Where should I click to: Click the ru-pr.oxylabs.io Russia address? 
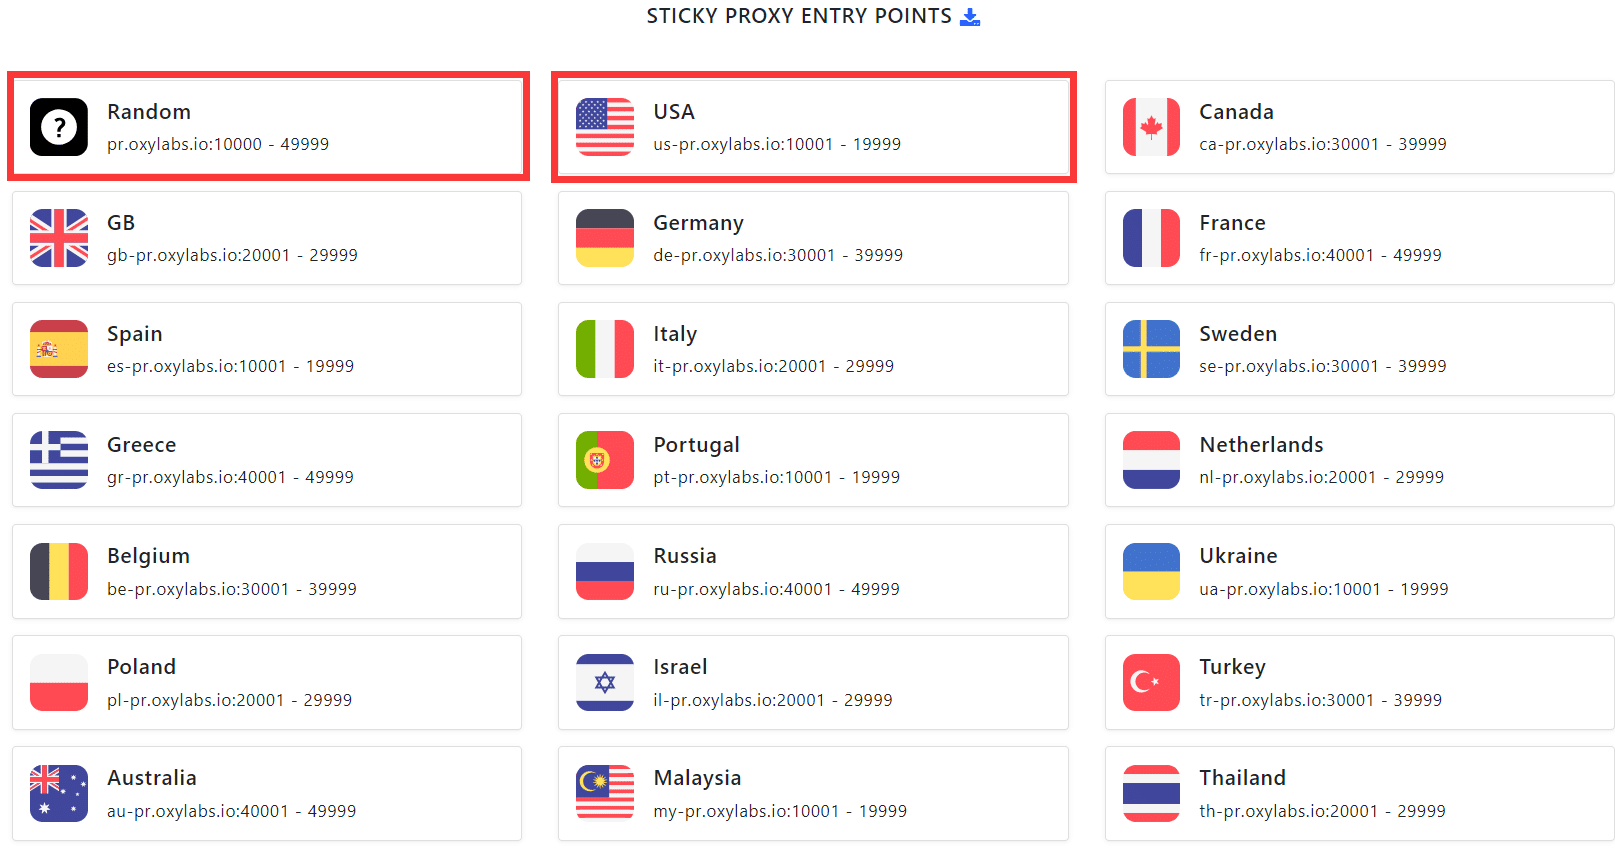776,589
